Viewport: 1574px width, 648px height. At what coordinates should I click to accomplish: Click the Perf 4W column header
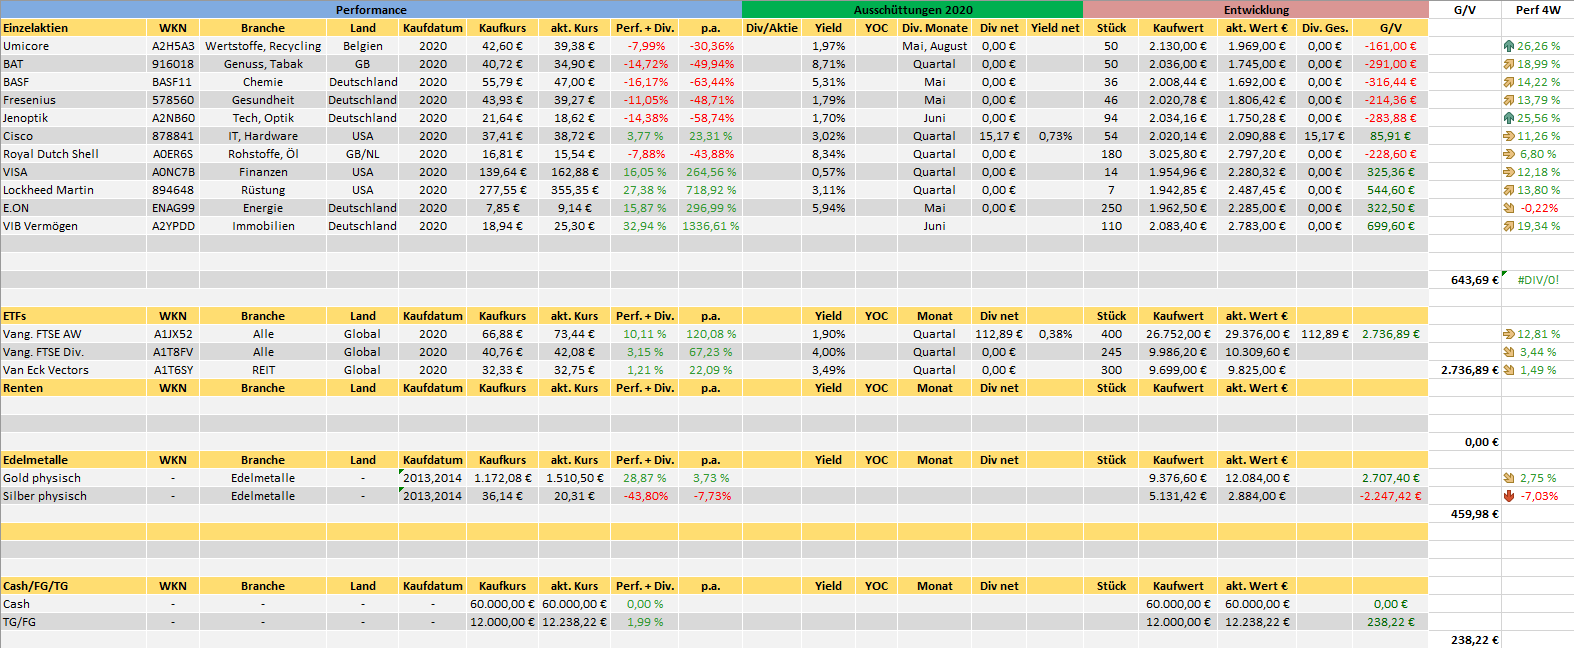pyautogui.click(x=1537, y=10)
